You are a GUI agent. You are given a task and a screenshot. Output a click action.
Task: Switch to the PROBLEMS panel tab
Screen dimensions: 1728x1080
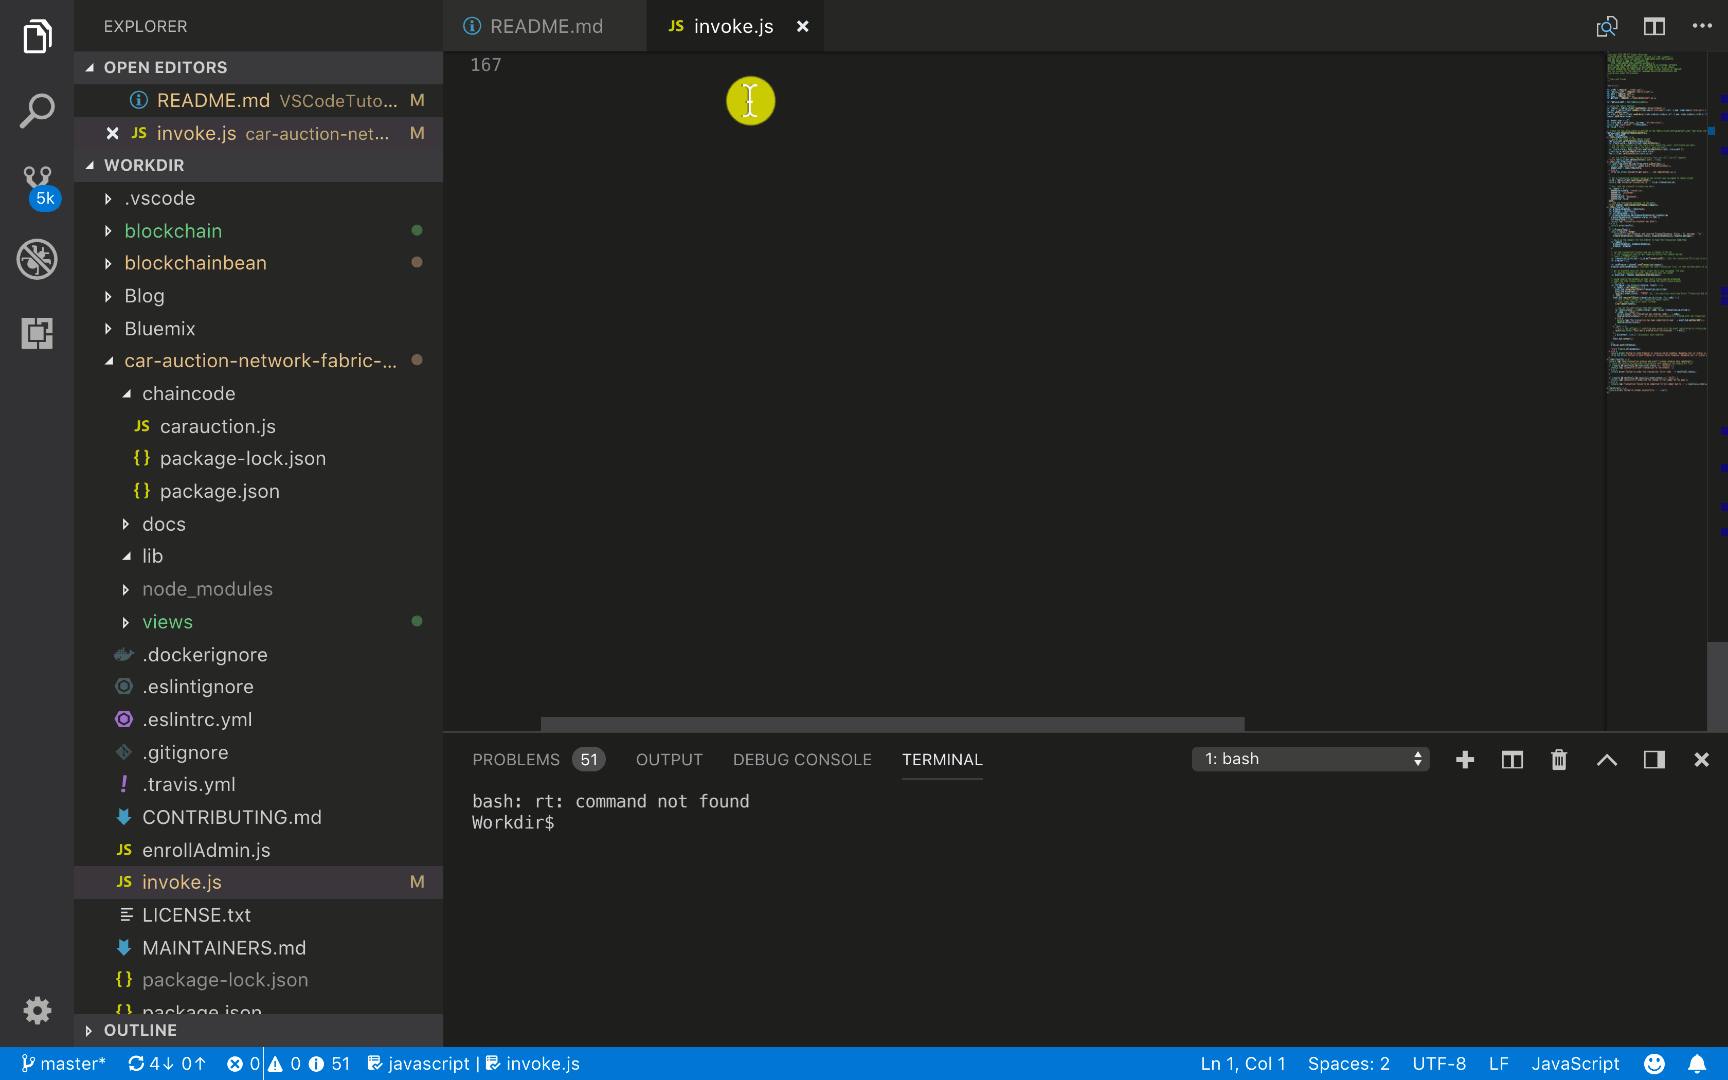[x=516, y=760]
